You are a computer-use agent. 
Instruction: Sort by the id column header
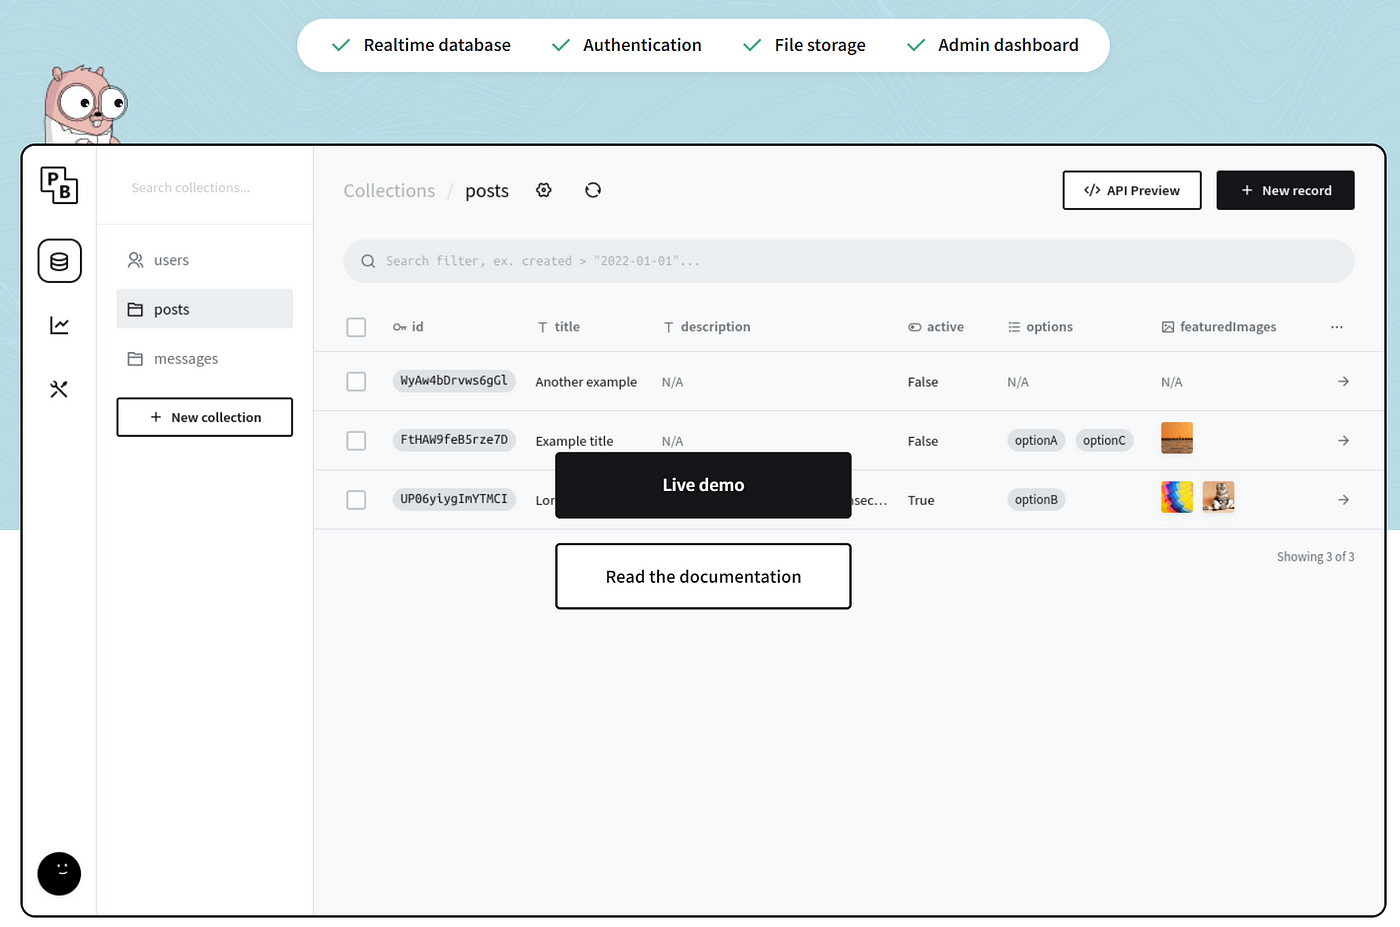coord(408,327)
